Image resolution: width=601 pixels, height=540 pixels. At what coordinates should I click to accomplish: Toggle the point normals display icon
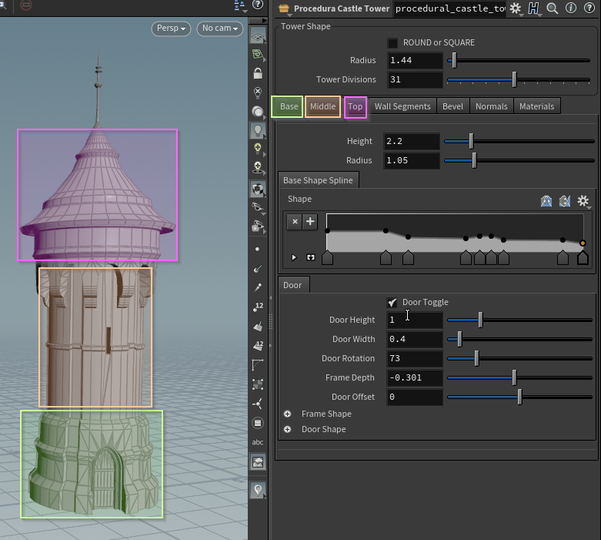(x=258, y=269)
